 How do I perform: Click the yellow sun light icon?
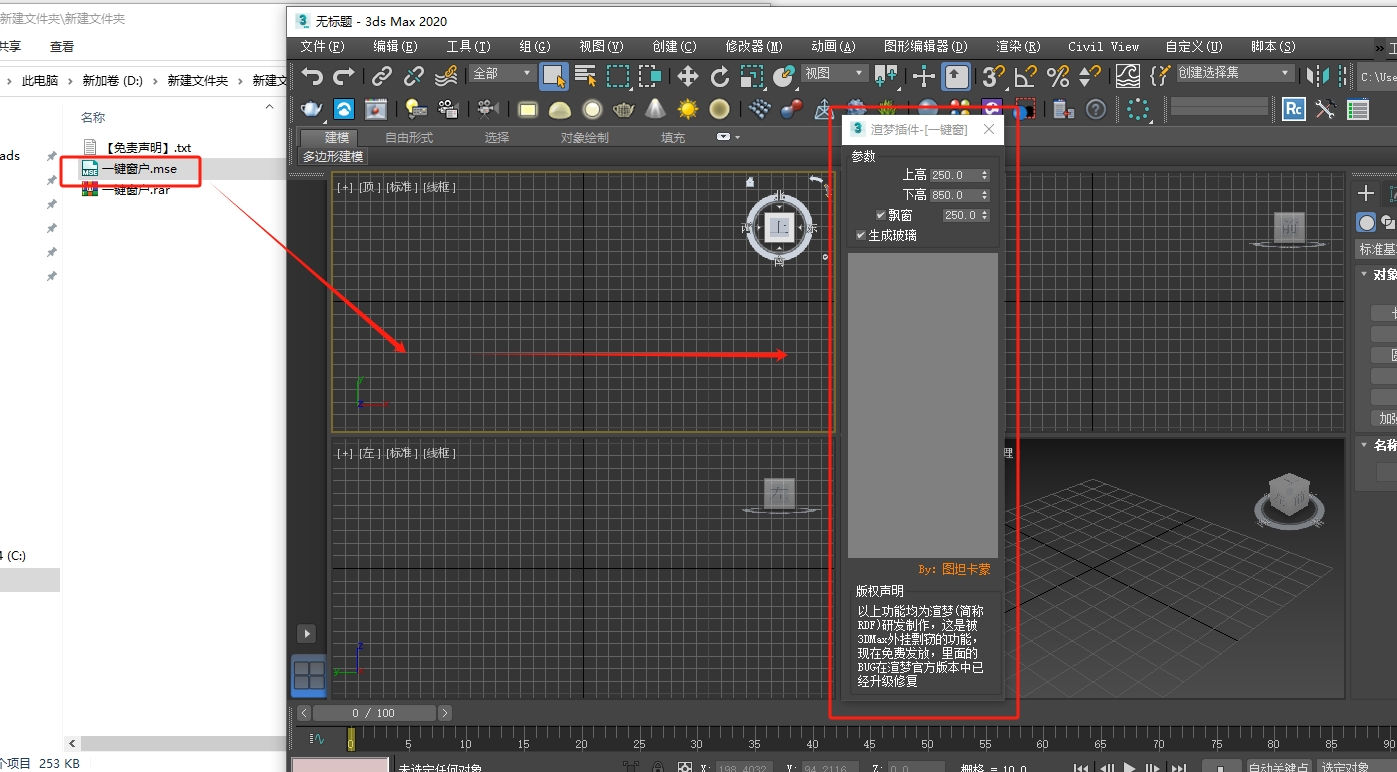tap(687, 109)
